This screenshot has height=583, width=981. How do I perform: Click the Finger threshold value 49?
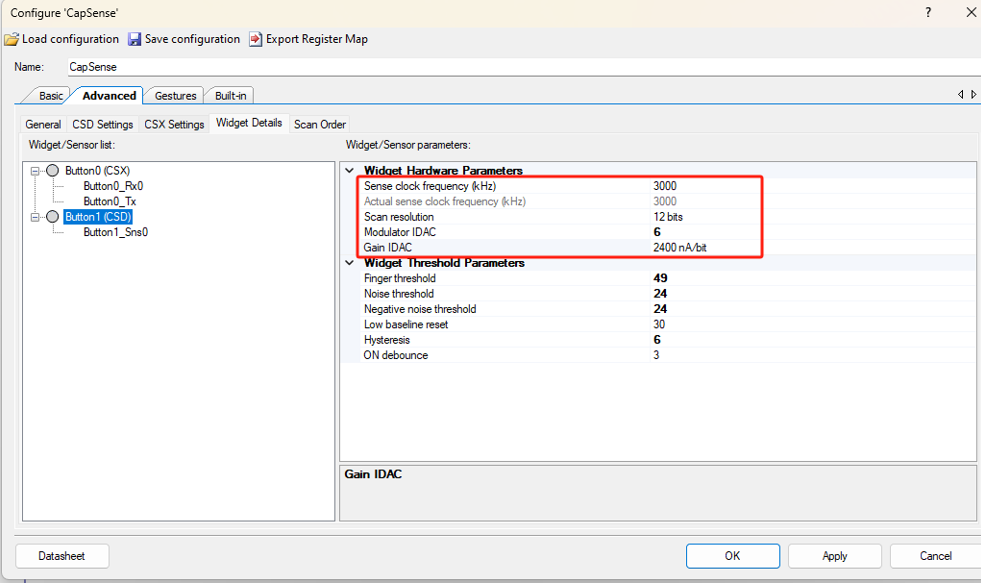tap(660, 278)
